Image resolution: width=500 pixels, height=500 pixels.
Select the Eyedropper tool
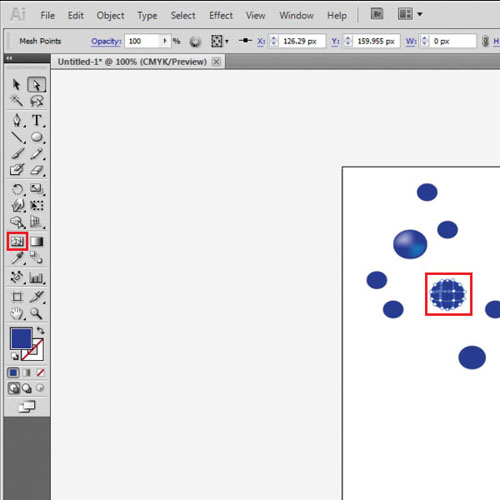(17, 258)
